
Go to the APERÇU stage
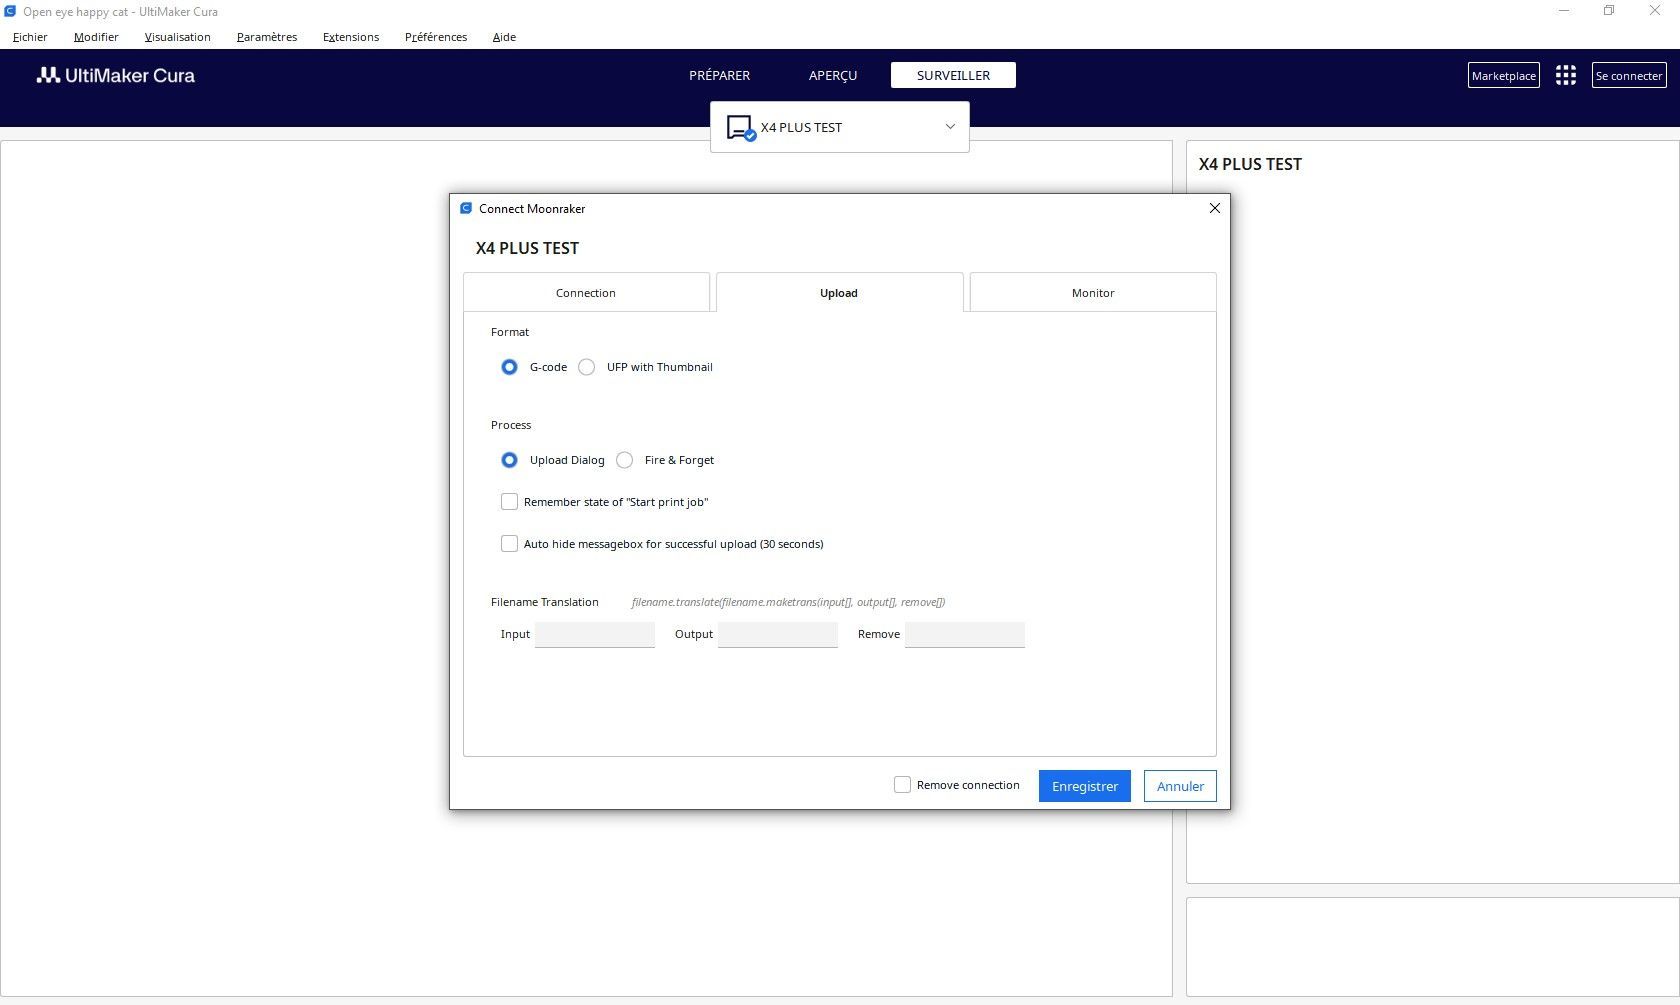pyautogui.click(x=833, y=75)
